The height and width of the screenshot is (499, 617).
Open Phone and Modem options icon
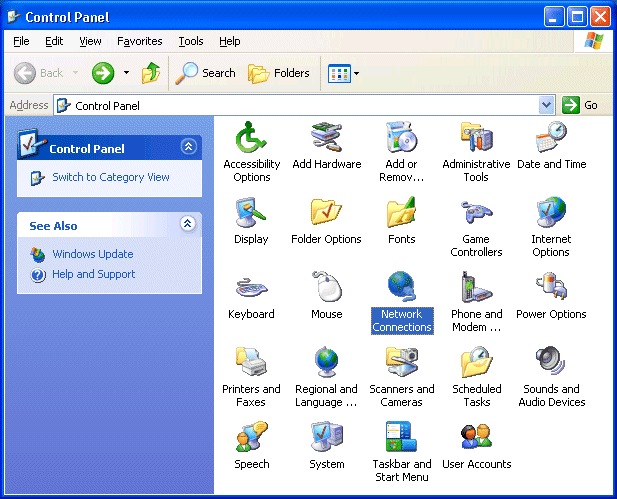477,288
